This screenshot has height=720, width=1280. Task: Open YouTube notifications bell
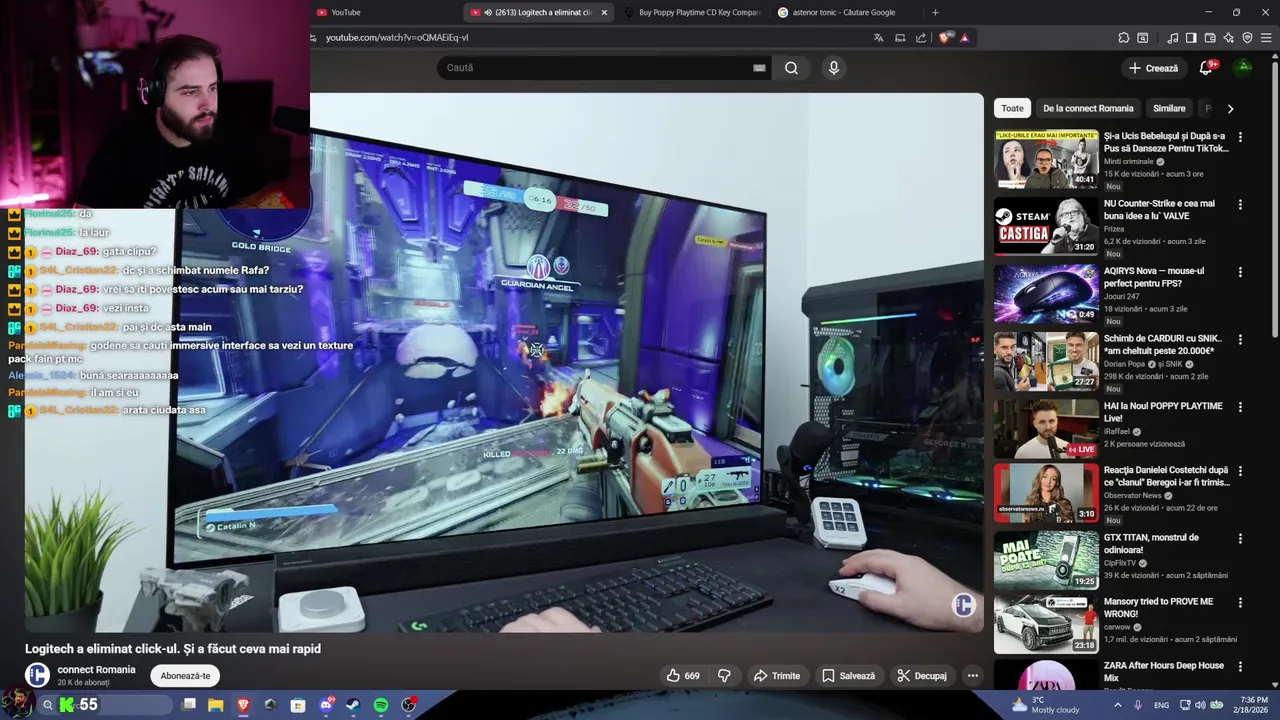click(1206, 68)
